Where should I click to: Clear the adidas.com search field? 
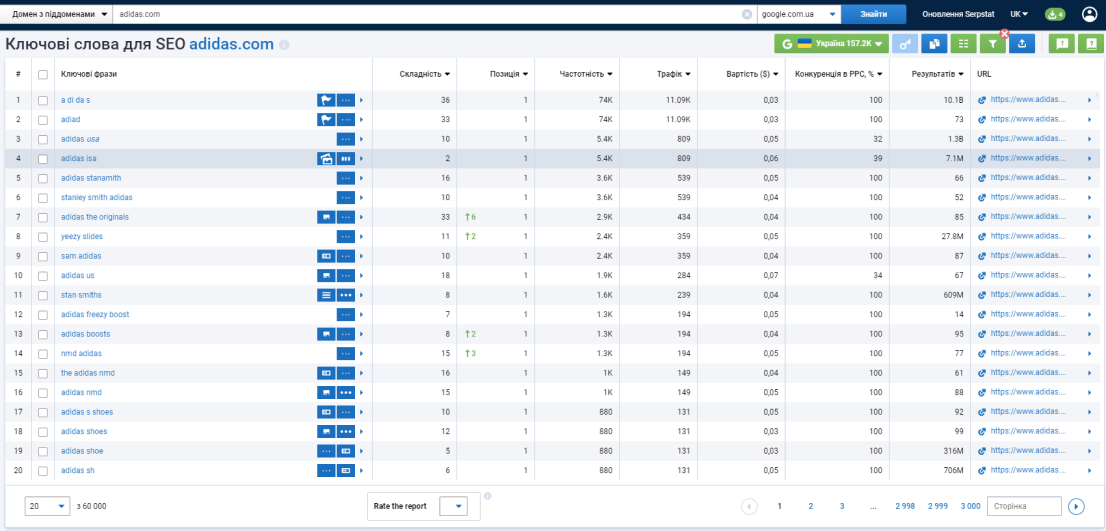point(747,13)
